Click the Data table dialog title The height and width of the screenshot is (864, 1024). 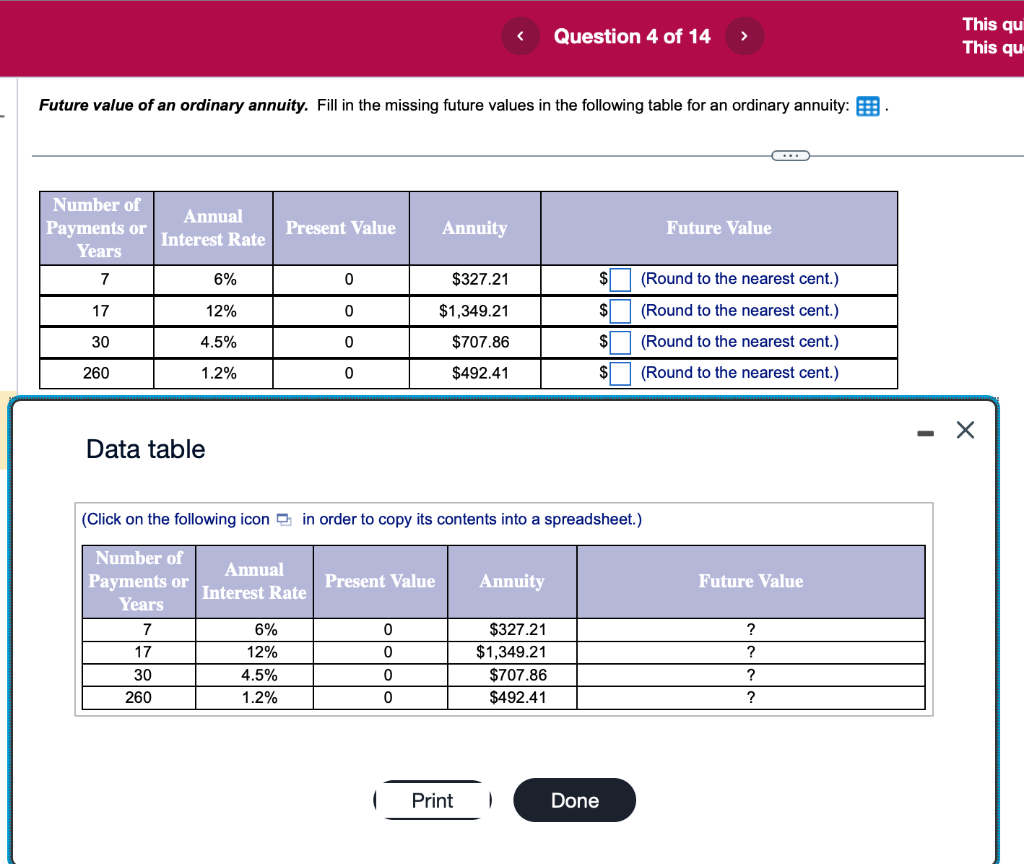[145, 449]
